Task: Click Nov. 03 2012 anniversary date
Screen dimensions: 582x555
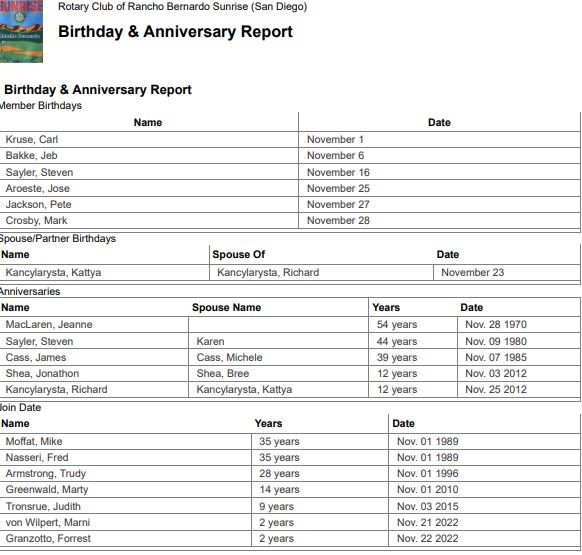Action: click(496, 373)
